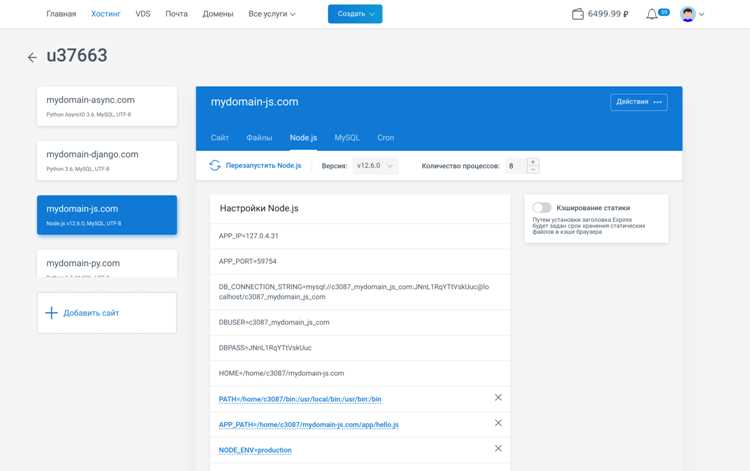The image size is (750, 471).
Task: Remove the PATH variable with its X
Action: [498, 397]
